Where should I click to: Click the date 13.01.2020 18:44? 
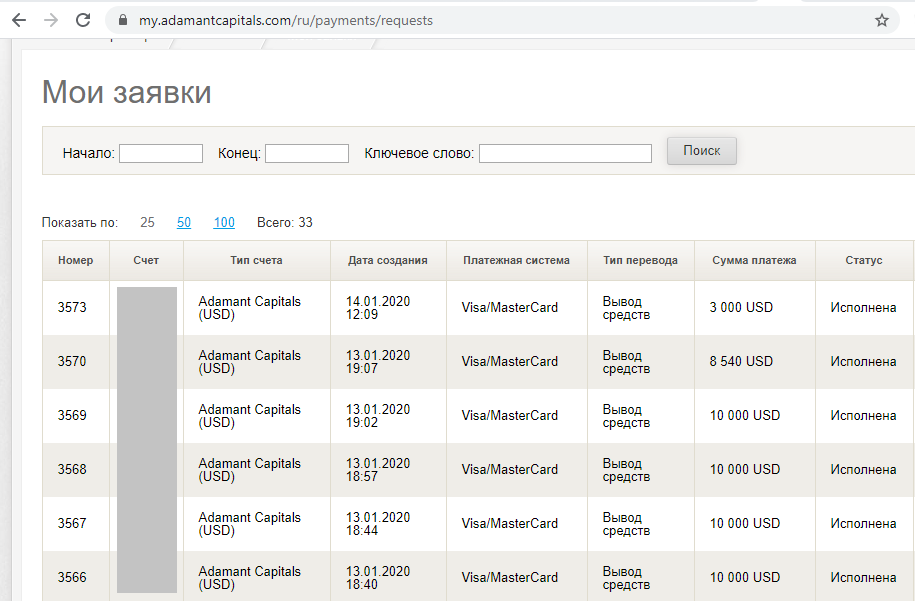[378, 524]
